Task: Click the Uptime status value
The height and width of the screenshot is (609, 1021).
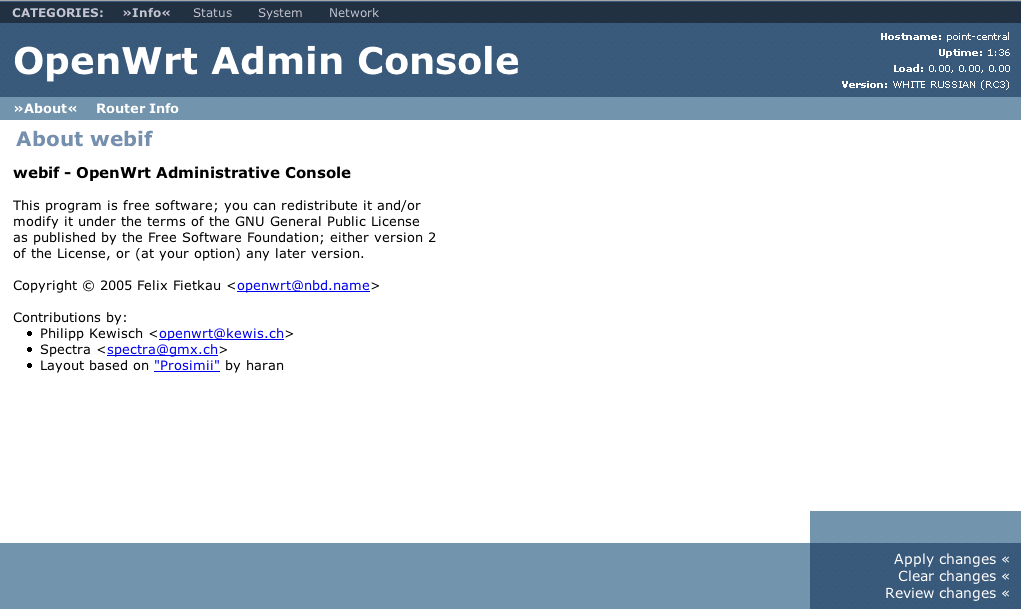Action: click(x=997, y=53)
